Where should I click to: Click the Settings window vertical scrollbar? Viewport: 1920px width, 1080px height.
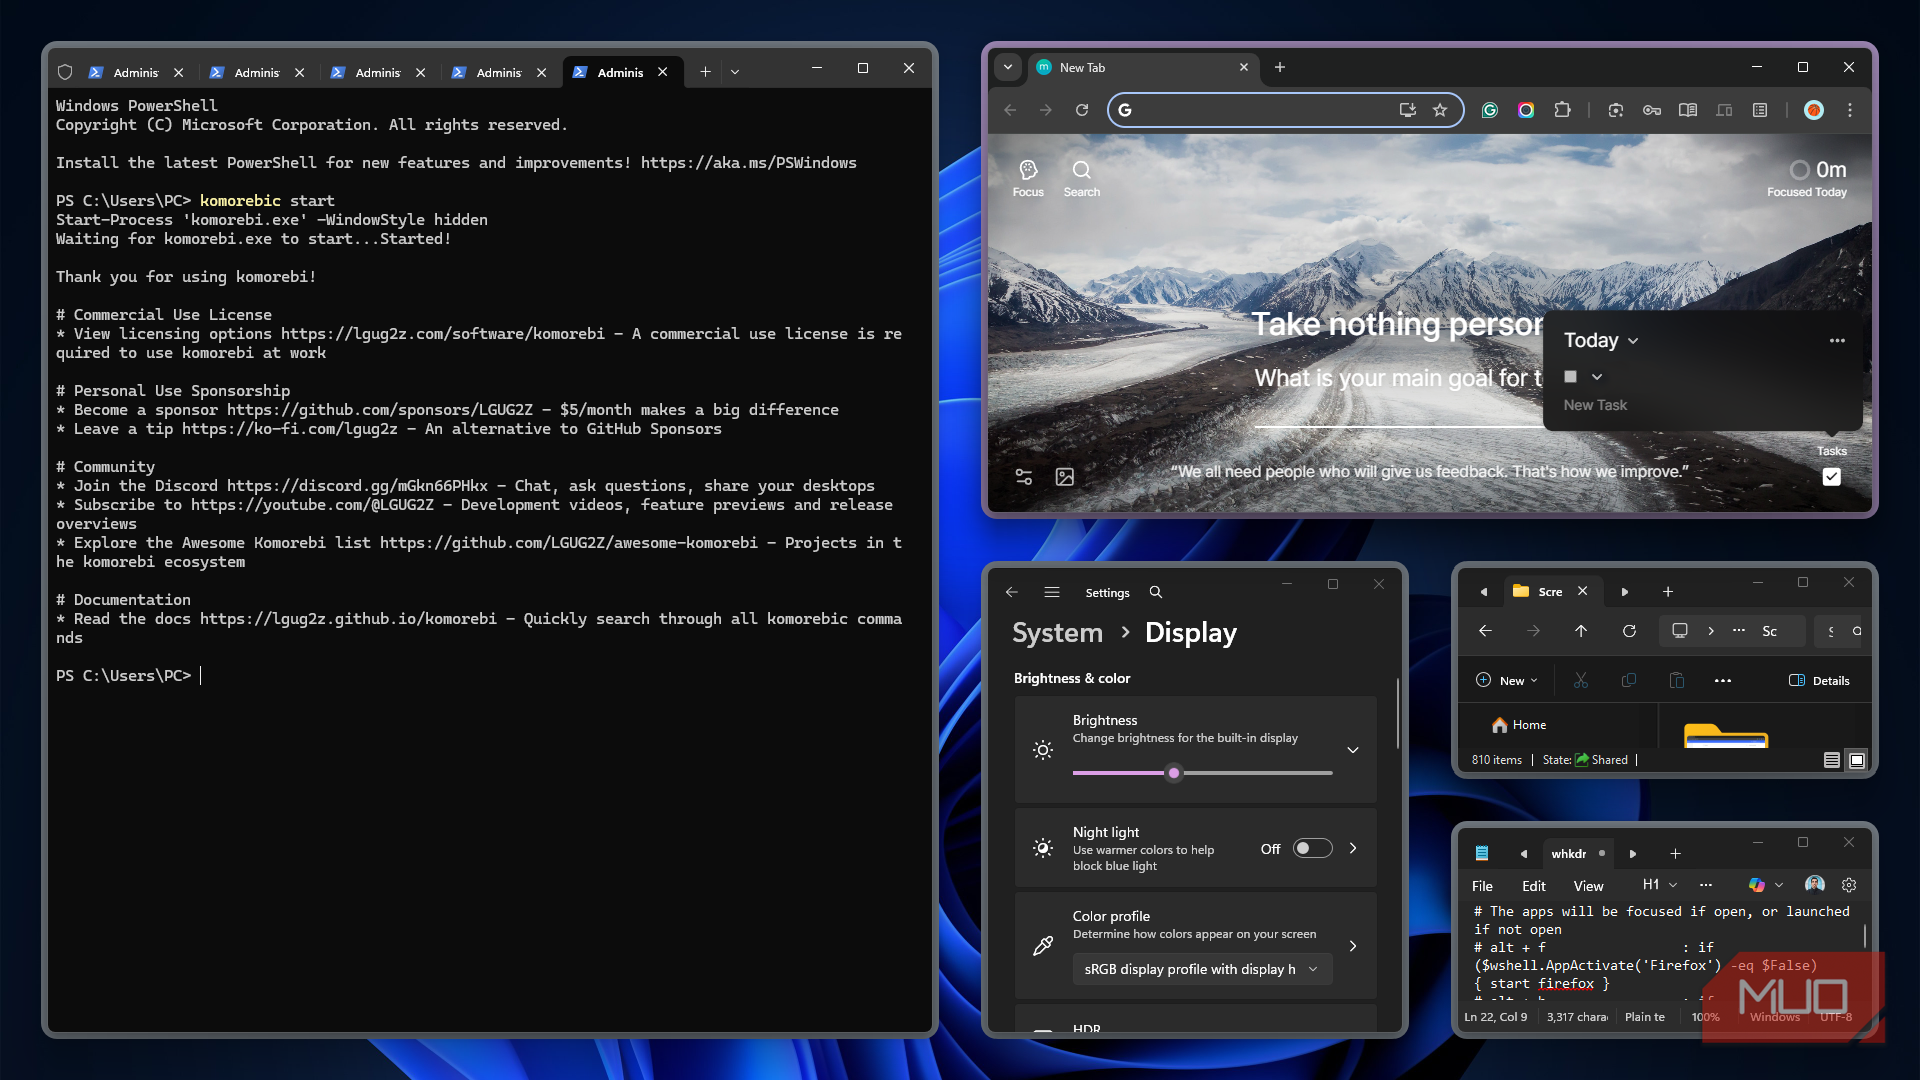click(x=1397, y=713)
